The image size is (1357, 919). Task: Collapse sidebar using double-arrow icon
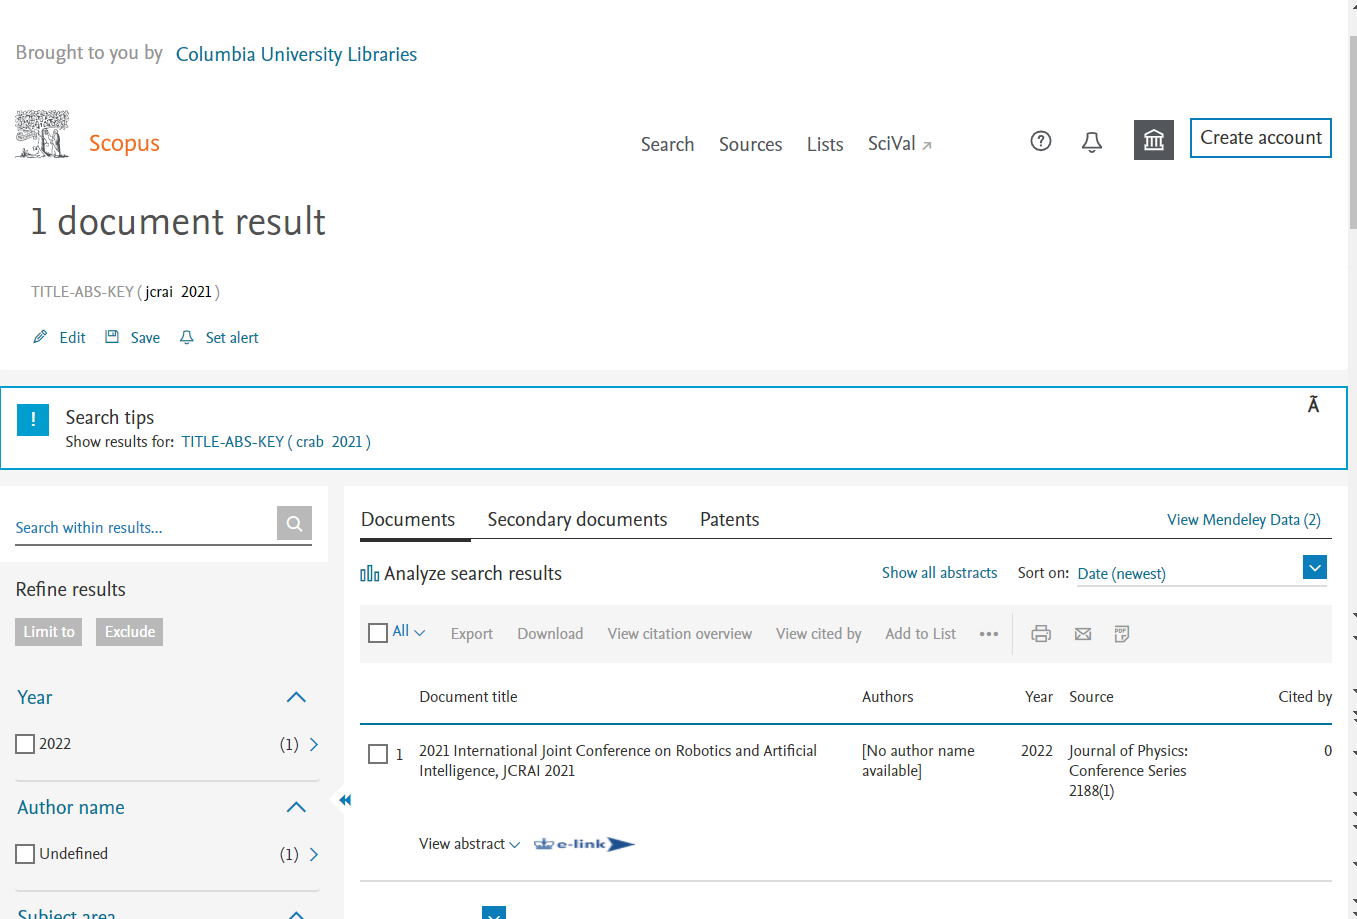pyautogui.click(x=345, y=800)
